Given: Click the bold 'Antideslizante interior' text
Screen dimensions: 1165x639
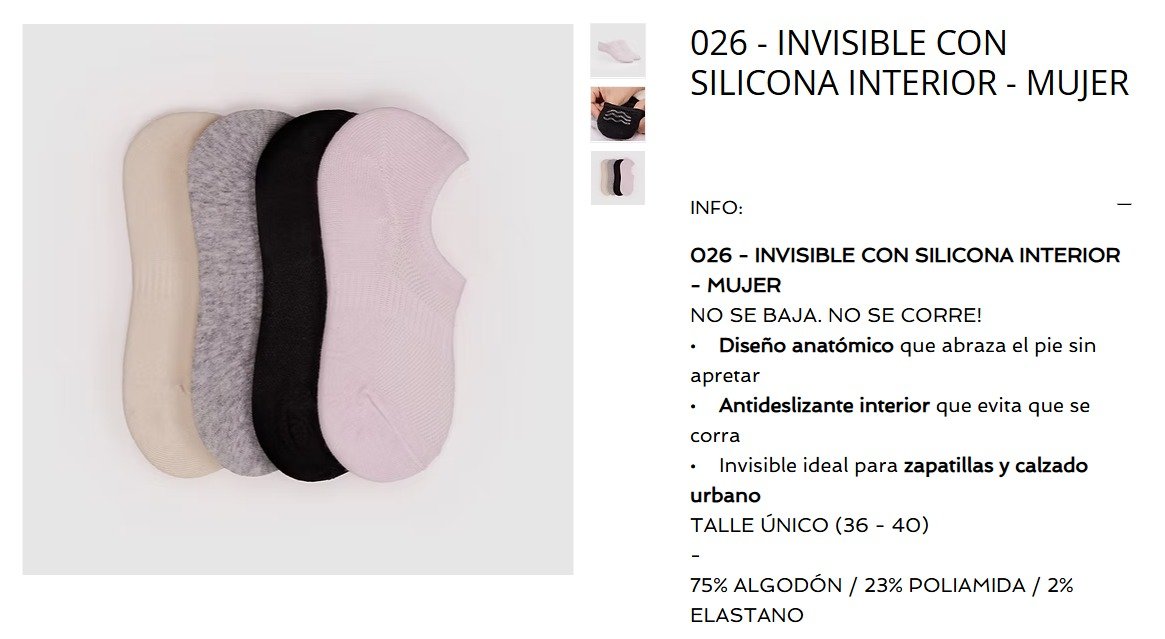Looking at the screenshot, I should point(824,406).
